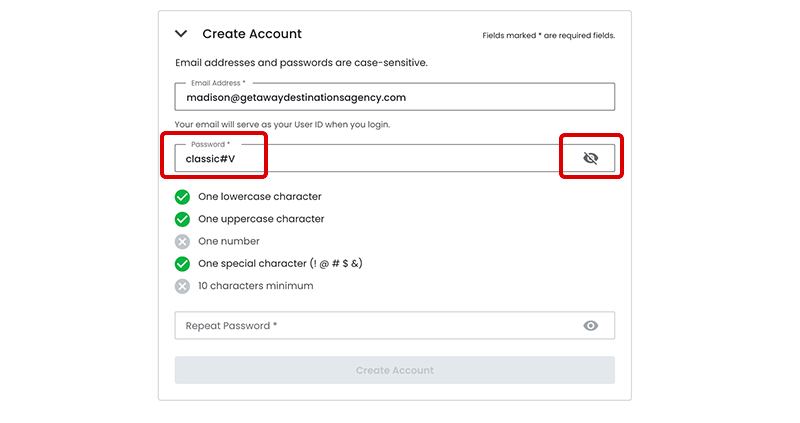Click the 'One lowercase character' requirement text
Screen dimensions: 800x423
pos(260,197)
